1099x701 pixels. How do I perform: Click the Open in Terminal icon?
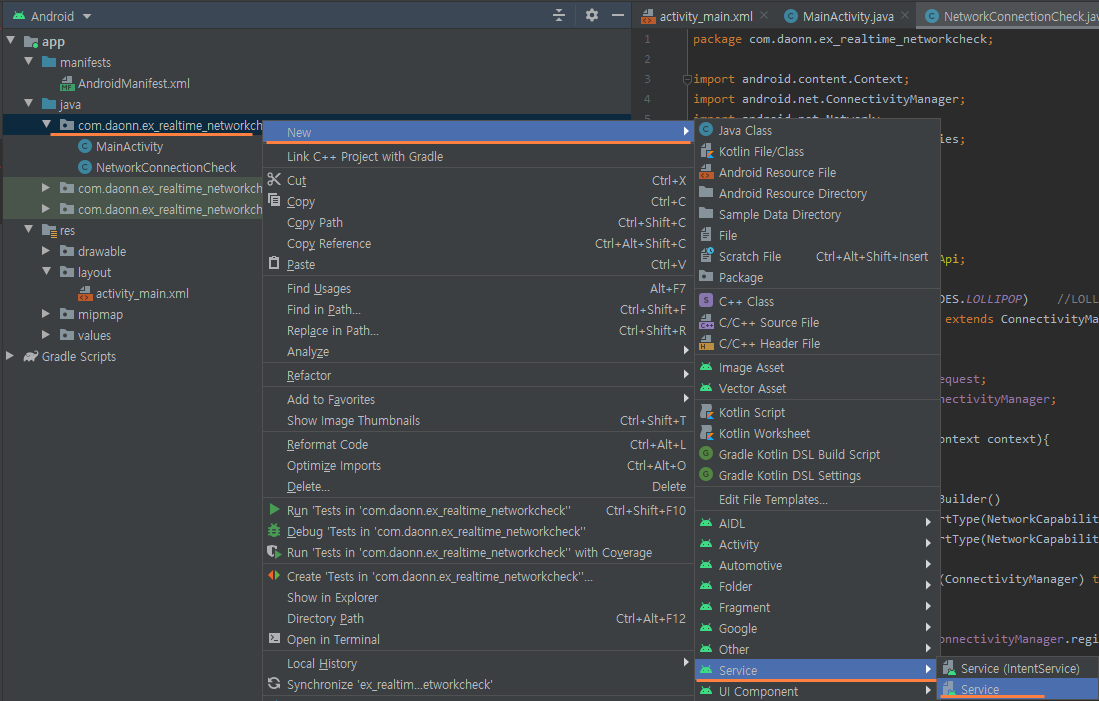[x=274, y=639]
